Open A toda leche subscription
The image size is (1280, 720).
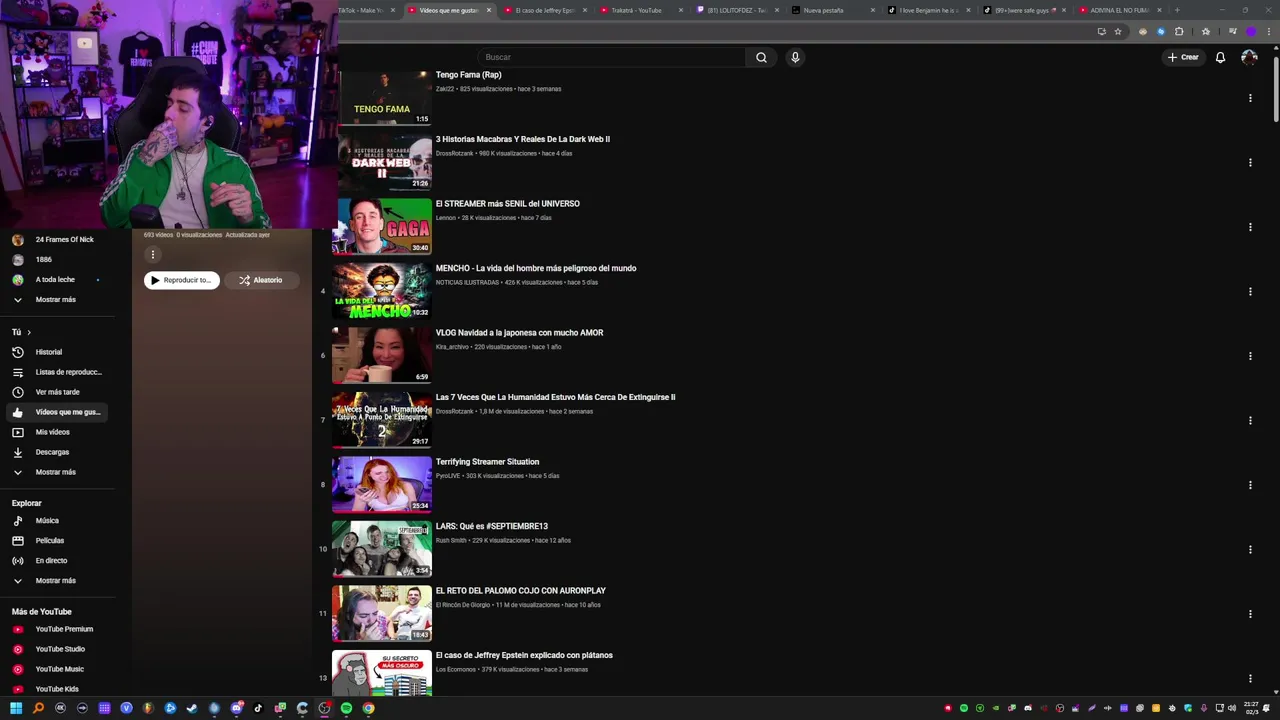pyautogui.click(x=58, y=280)
